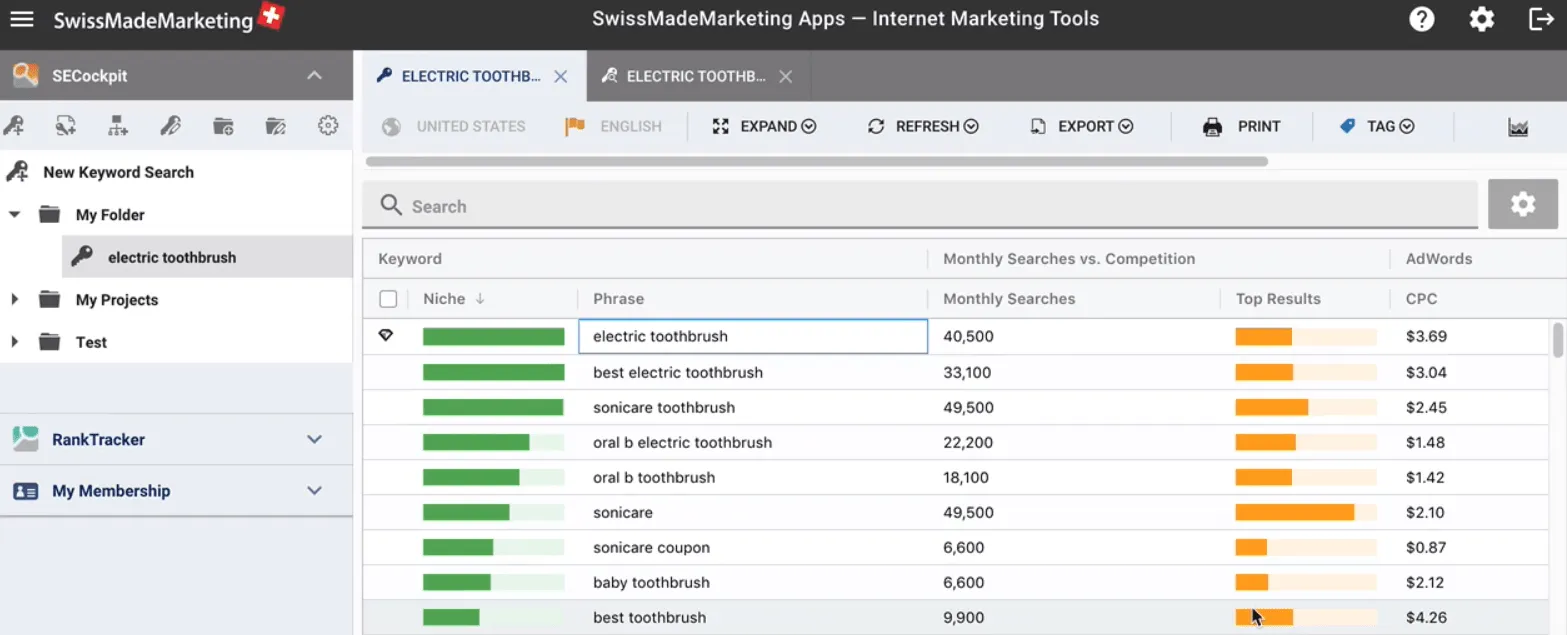The width and height of the screenshot is (1567, 635).
Task: Click the logout icon in header
Action: tap(1541, 19)
